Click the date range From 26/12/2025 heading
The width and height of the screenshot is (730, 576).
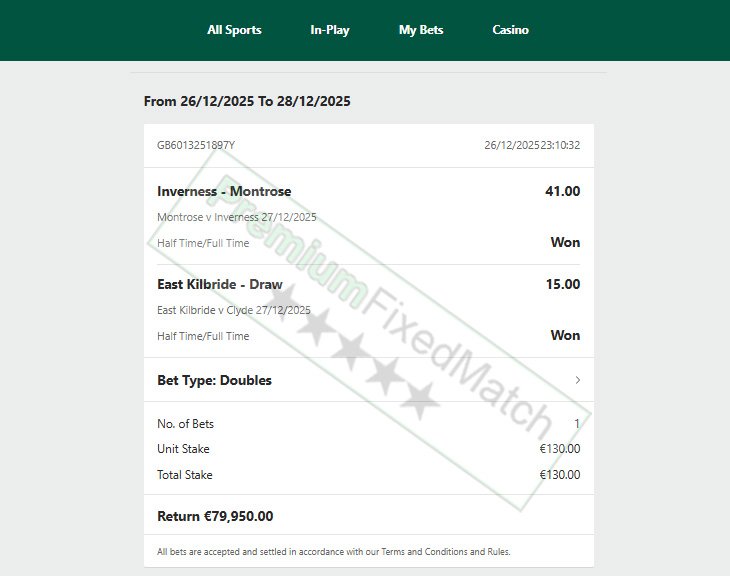pyautogui.click(x=247, y=101)
